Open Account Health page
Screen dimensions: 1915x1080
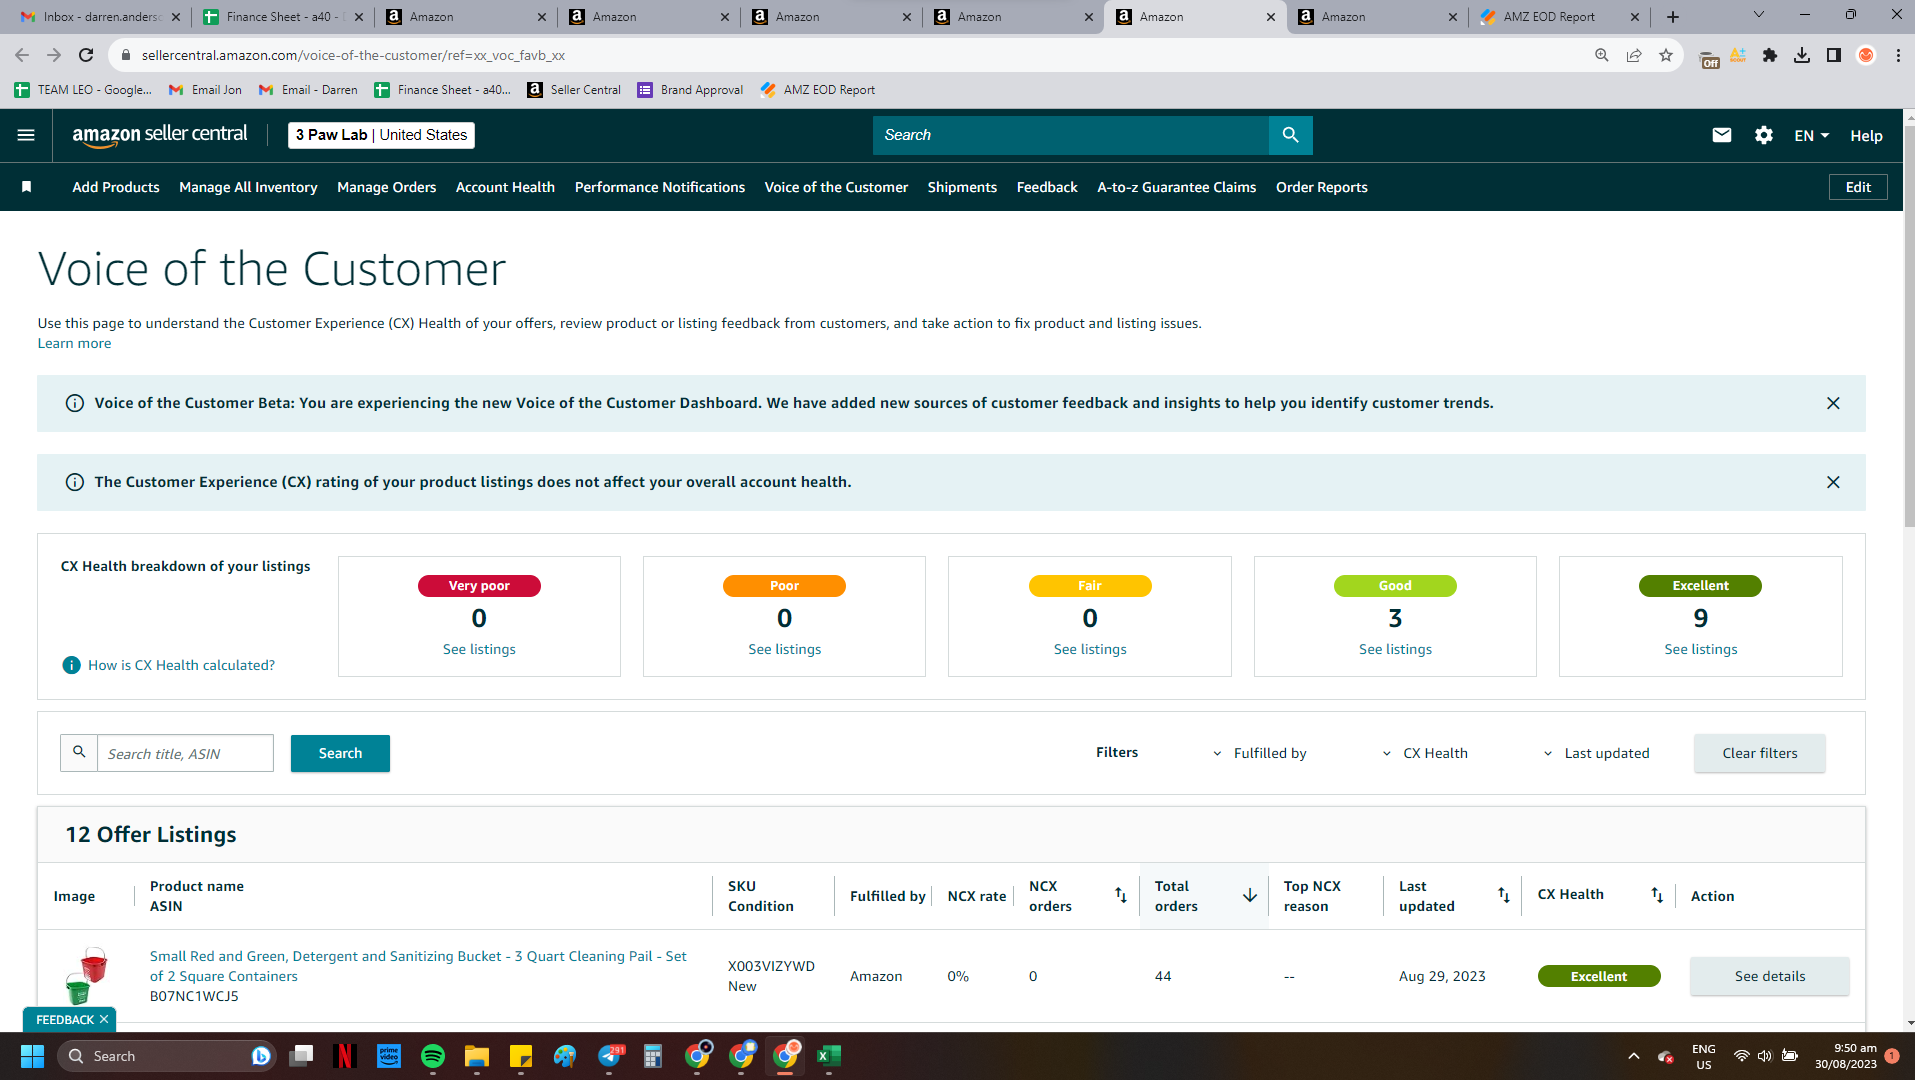tap(505, 187)
